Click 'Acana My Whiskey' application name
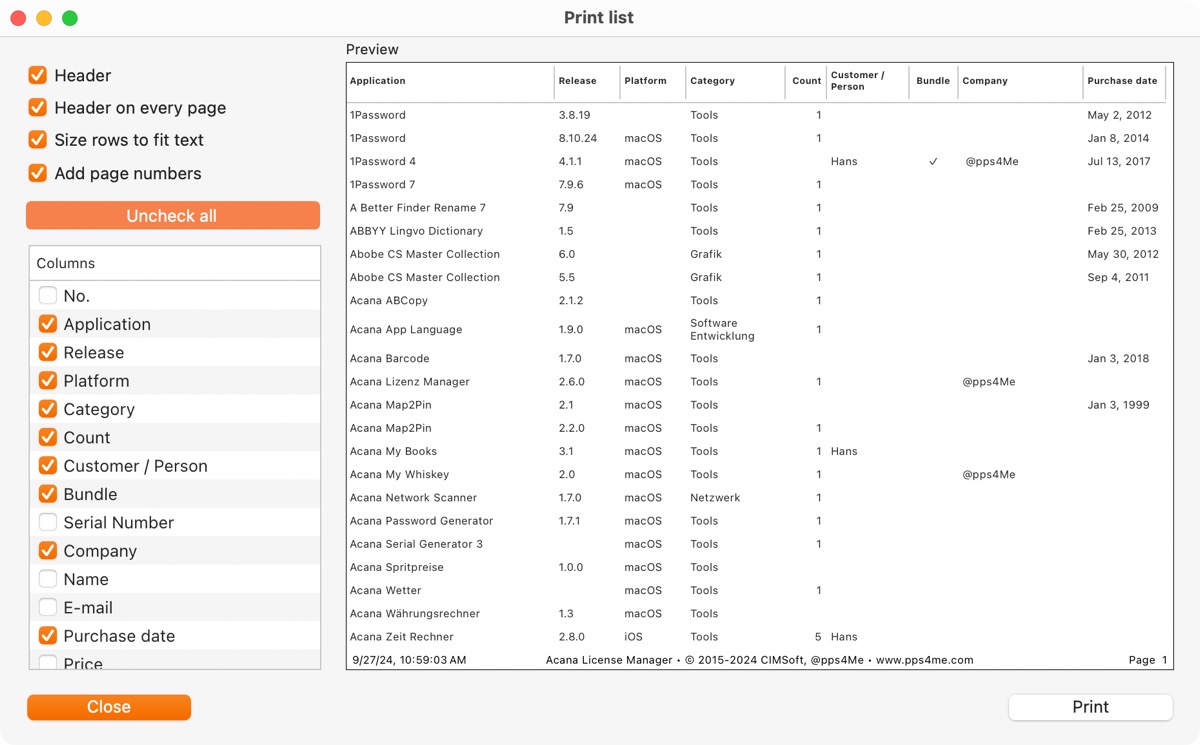1200x745 pixels. click(400, 474)
